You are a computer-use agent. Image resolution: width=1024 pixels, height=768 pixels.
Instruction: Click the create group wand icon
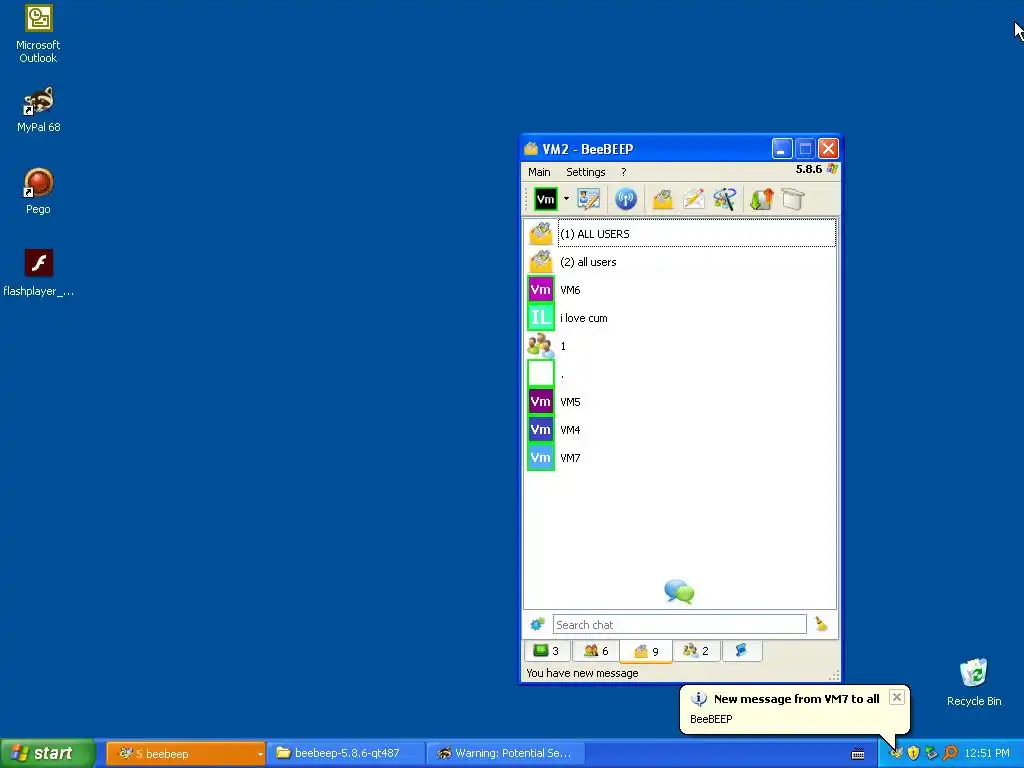tap(725, 199)
